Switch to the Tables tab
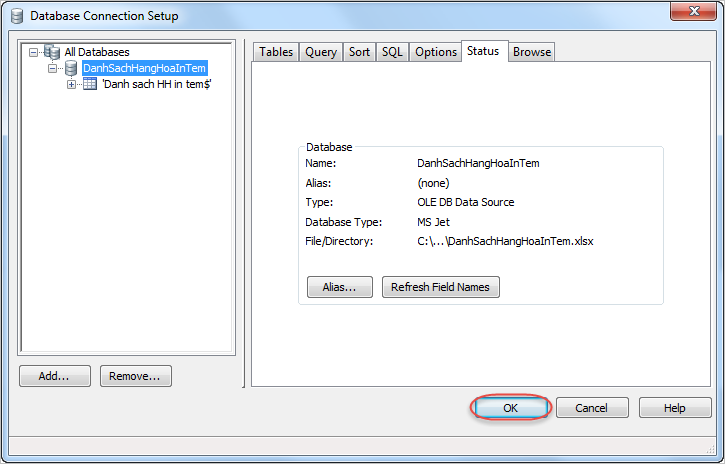 (x=276, y=52)
